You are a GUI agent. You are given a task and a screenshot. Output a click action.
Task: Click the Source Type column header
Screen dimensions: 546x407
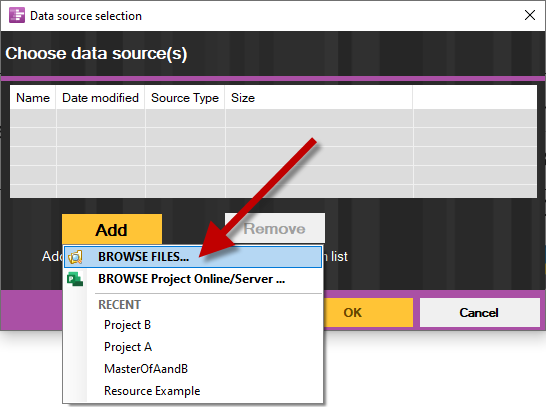click(185, 98)
